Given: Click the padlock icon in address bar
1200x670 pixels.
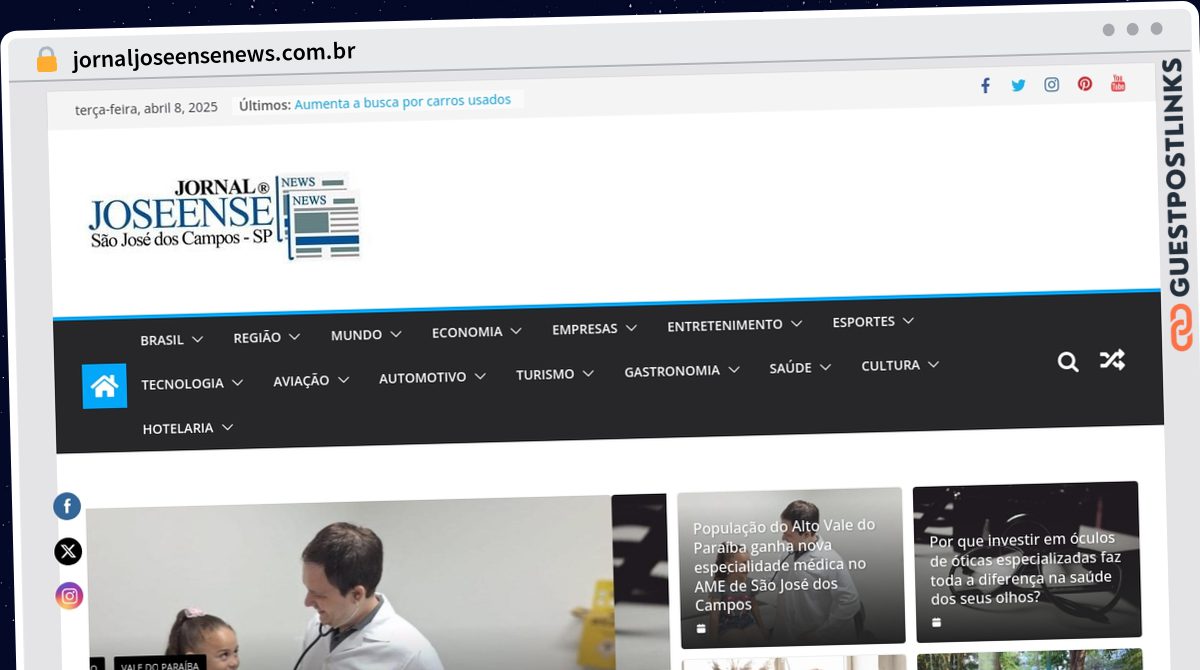Looking at the screenshot, I should [x=46, y=59].
